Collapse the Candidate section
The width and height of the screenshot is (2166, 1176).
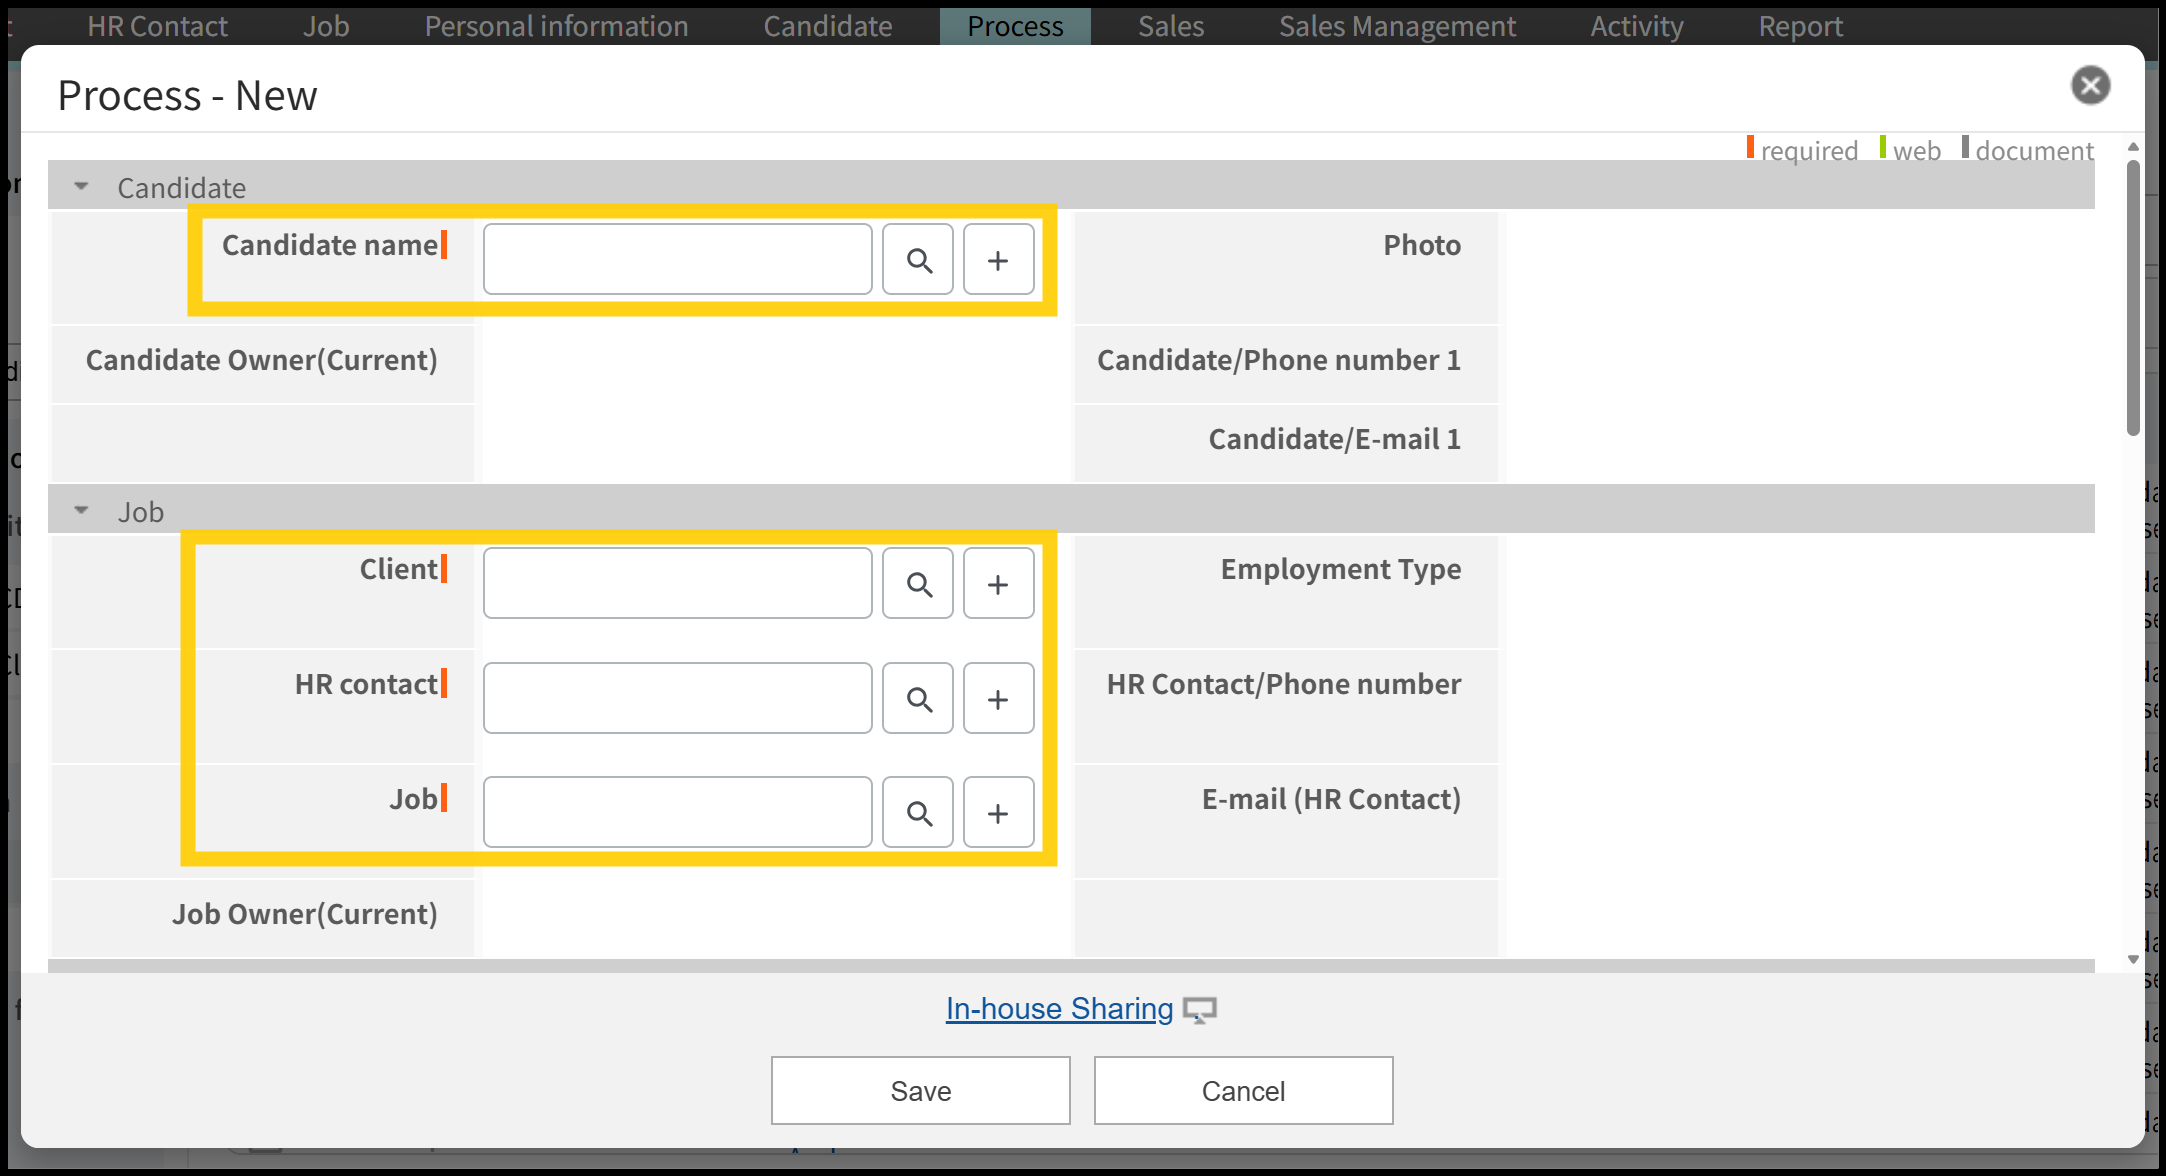click(82, 187)
